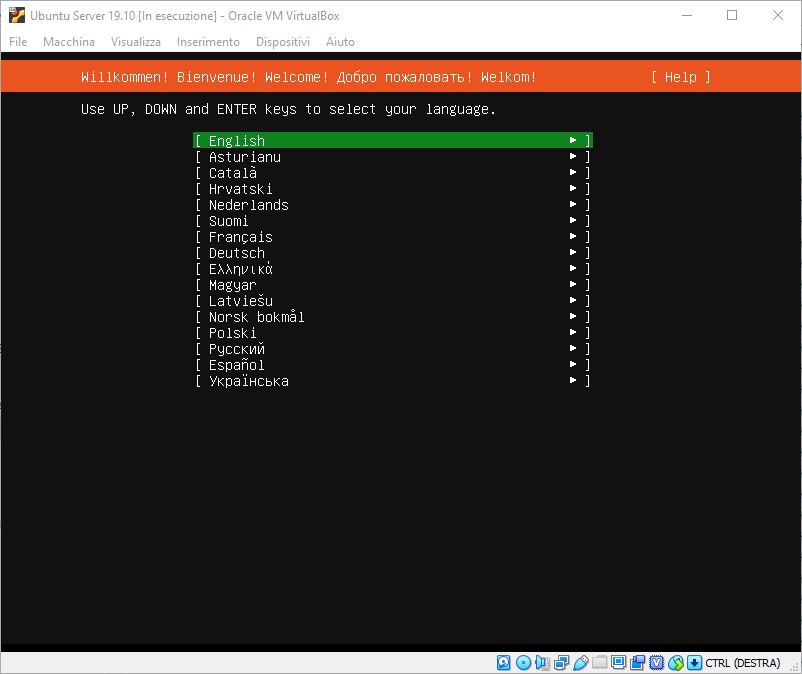Click the keyboard capture arrow icon
This screenshot has height=674, width=802.
694,663
